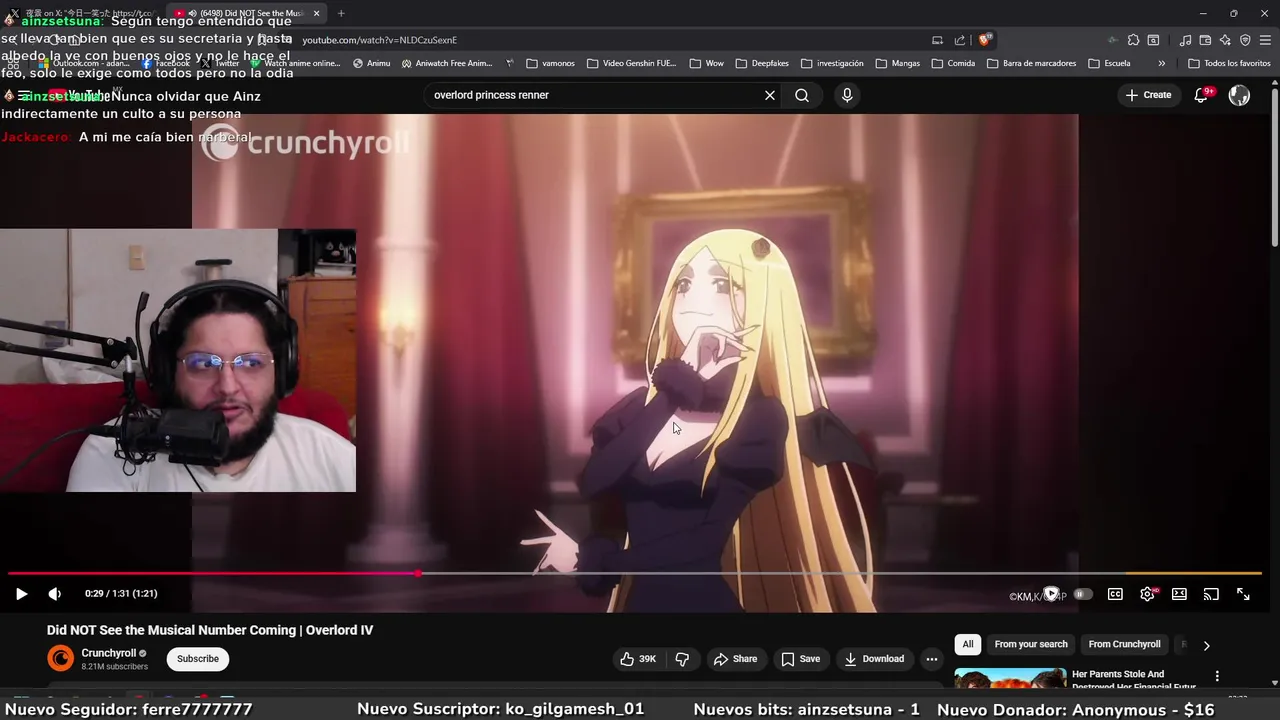Click the 'overlord princess renner' search field
The width and height of the screenshot is (1280, 720).
tap(592, 95)
